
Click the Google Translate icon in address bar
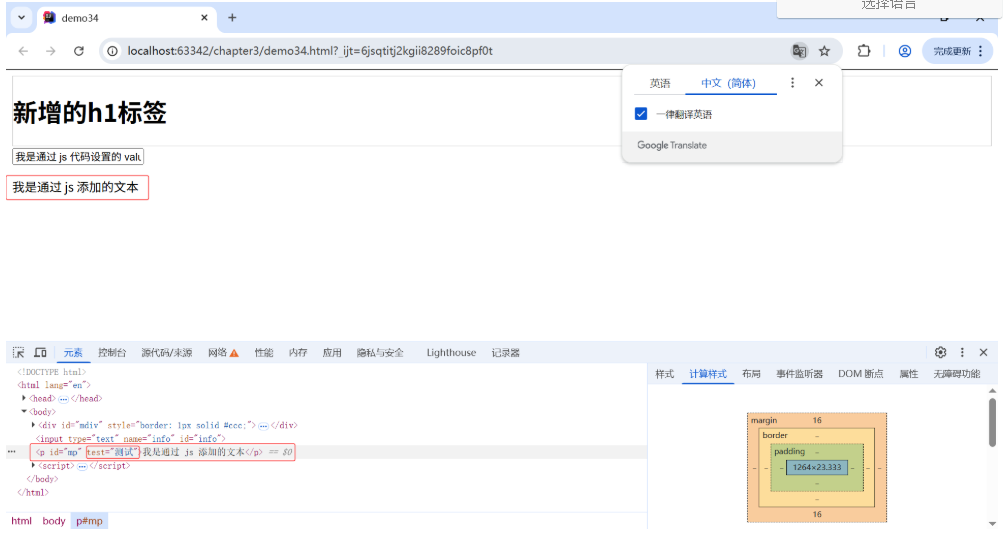click(x=799, y=51)
